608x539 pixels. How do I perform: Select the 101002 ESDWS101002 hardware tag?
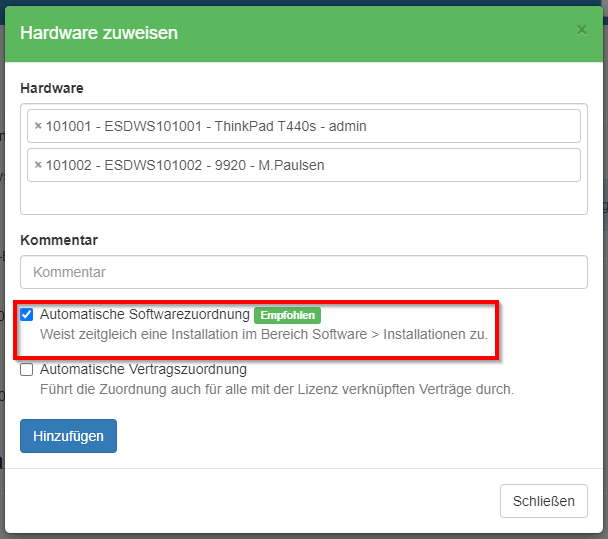[186, 165]
